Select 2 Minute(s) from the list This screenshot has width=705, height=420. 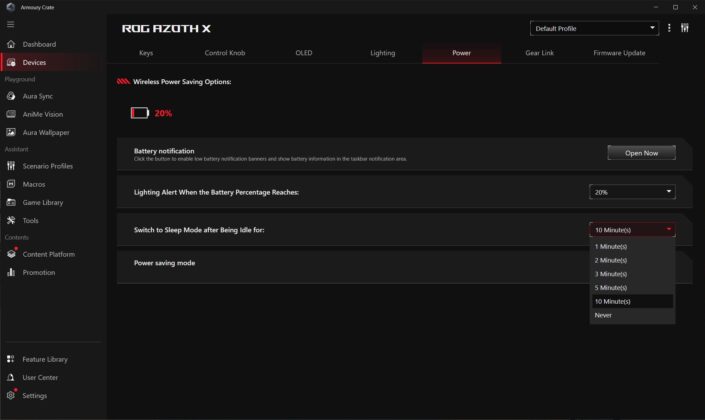[x=632, y=260]
